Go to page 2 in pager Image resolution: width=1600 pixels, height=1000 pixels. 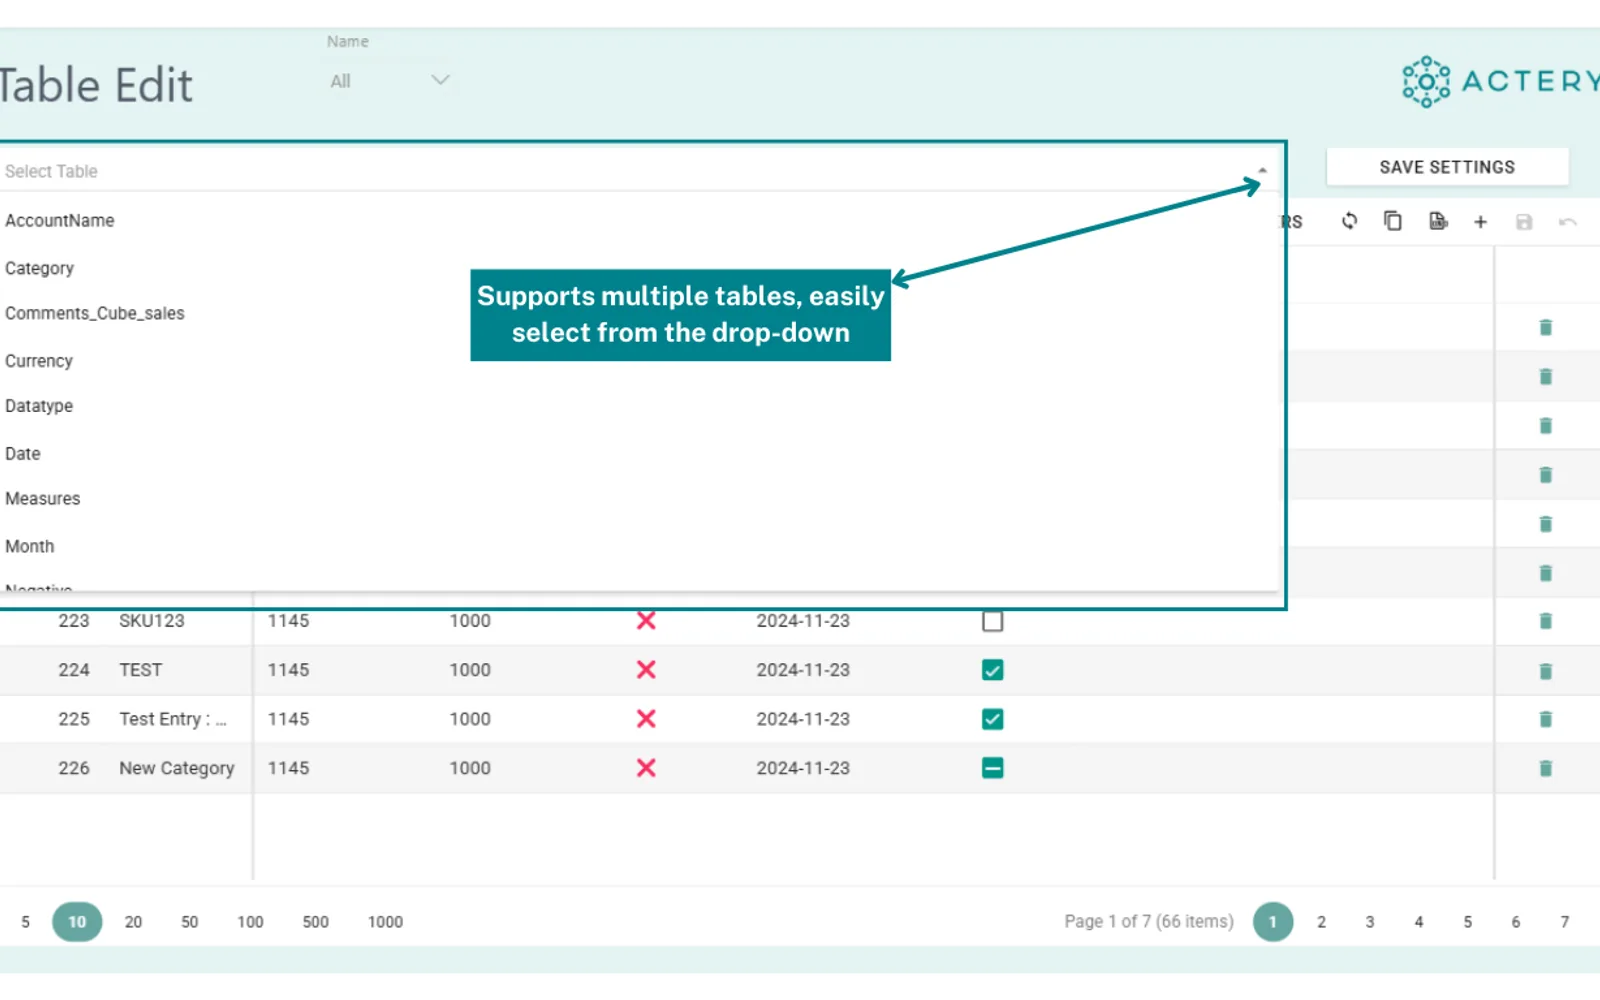point(1321,922)
